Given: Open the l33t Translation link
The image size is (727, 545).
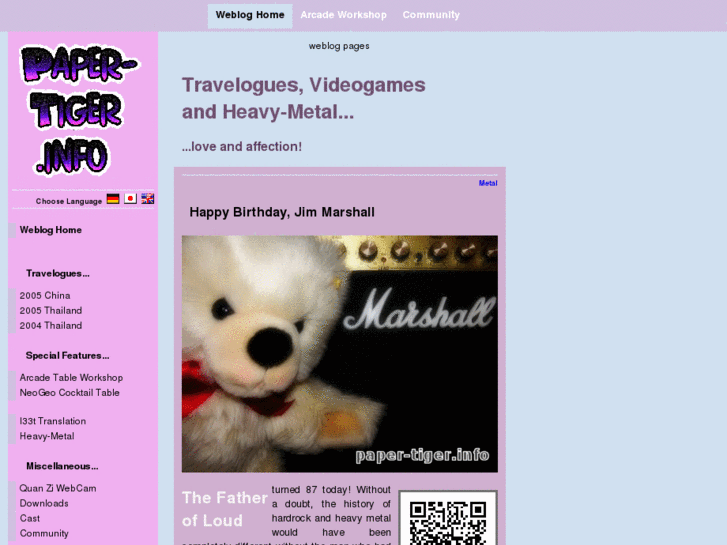Looking at the screenshot, I should click(52, 421).
